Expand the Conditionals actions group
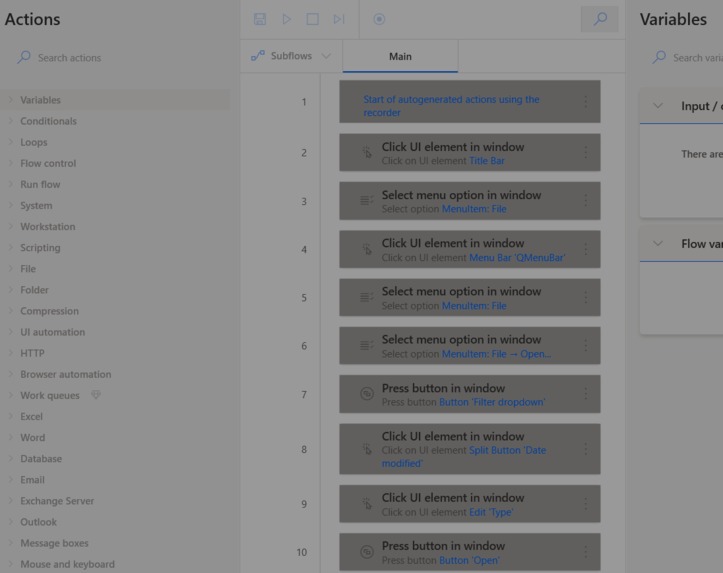Image resolution: width=723 pixels, height=573 pixels. point(11,121)
